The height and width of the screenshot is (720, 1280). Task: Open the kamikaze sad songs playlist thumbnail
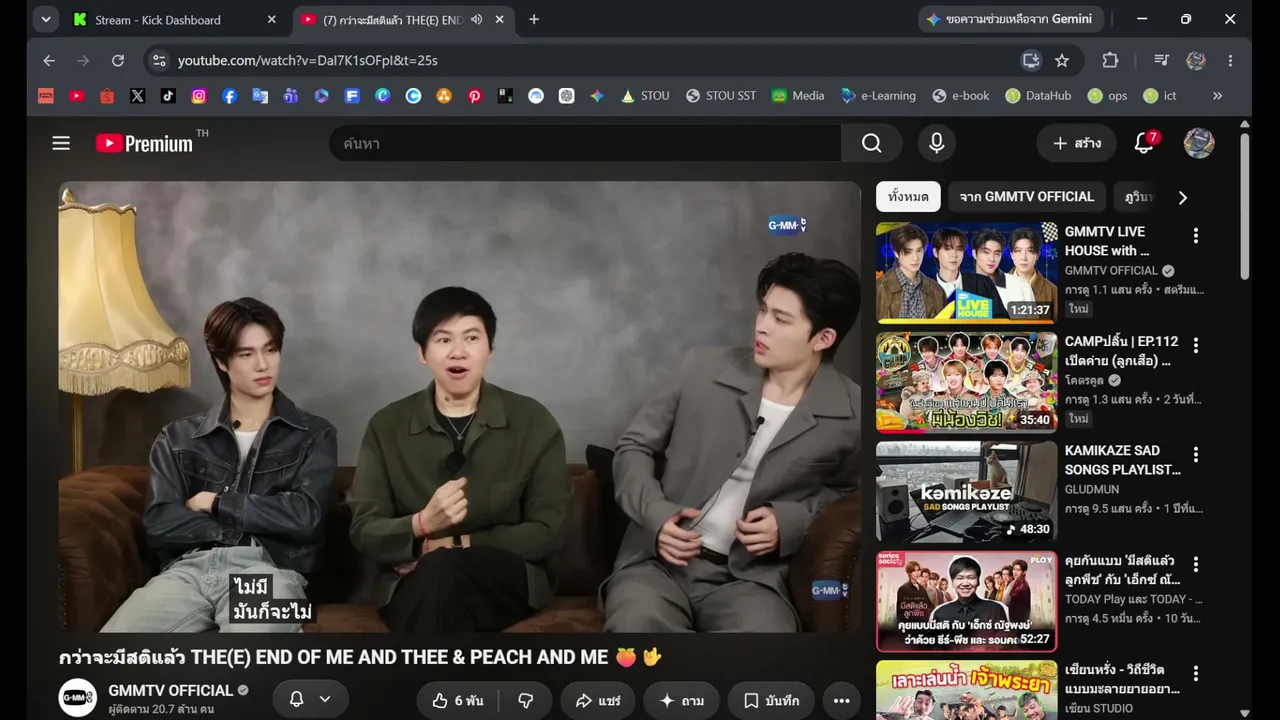966,493
